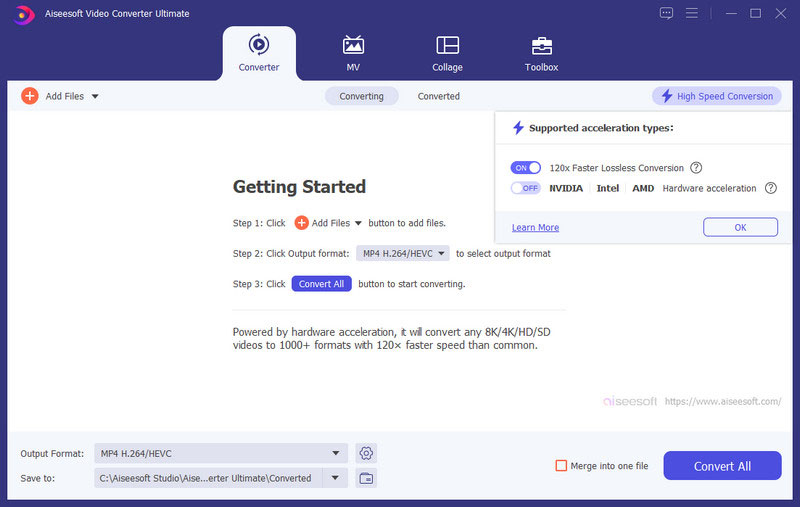The image size is (800, 507).
Task: Expand the toolbar Add Files dropdown arrow
Action: pyautogui.click(x=95, y=96)
